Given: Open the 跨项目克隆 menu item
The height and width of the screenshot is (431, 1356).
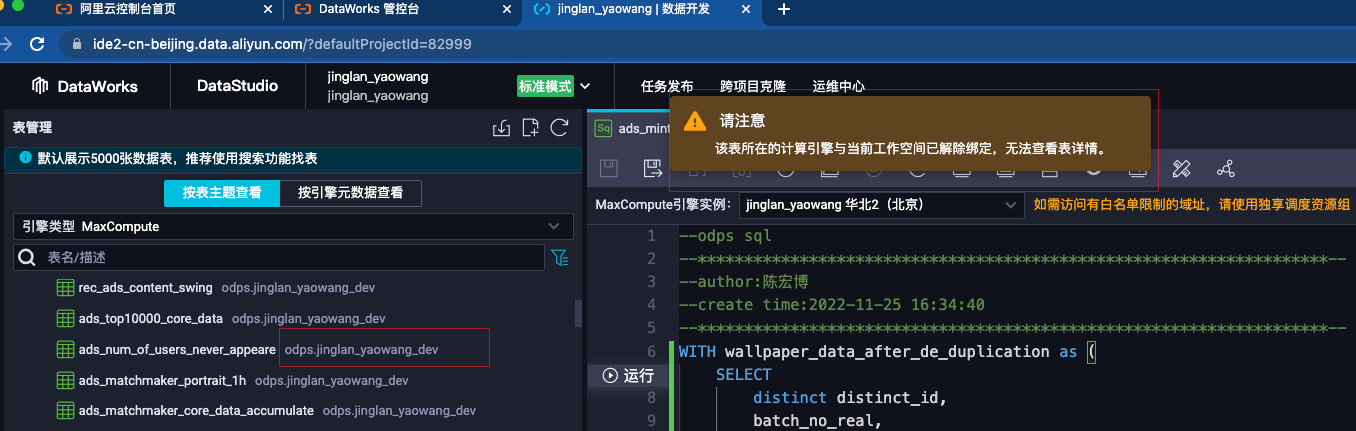Looking at the screenshot, I should coord(753,86).
